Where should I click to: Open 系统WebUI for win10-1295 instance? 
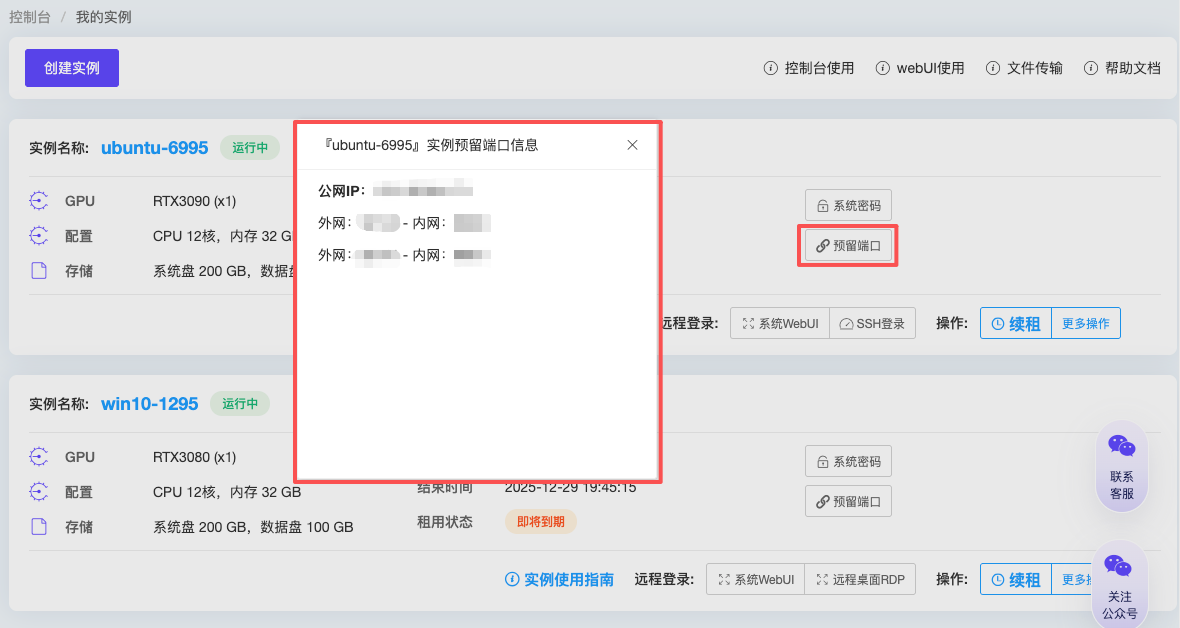click(x=756, y=579)
